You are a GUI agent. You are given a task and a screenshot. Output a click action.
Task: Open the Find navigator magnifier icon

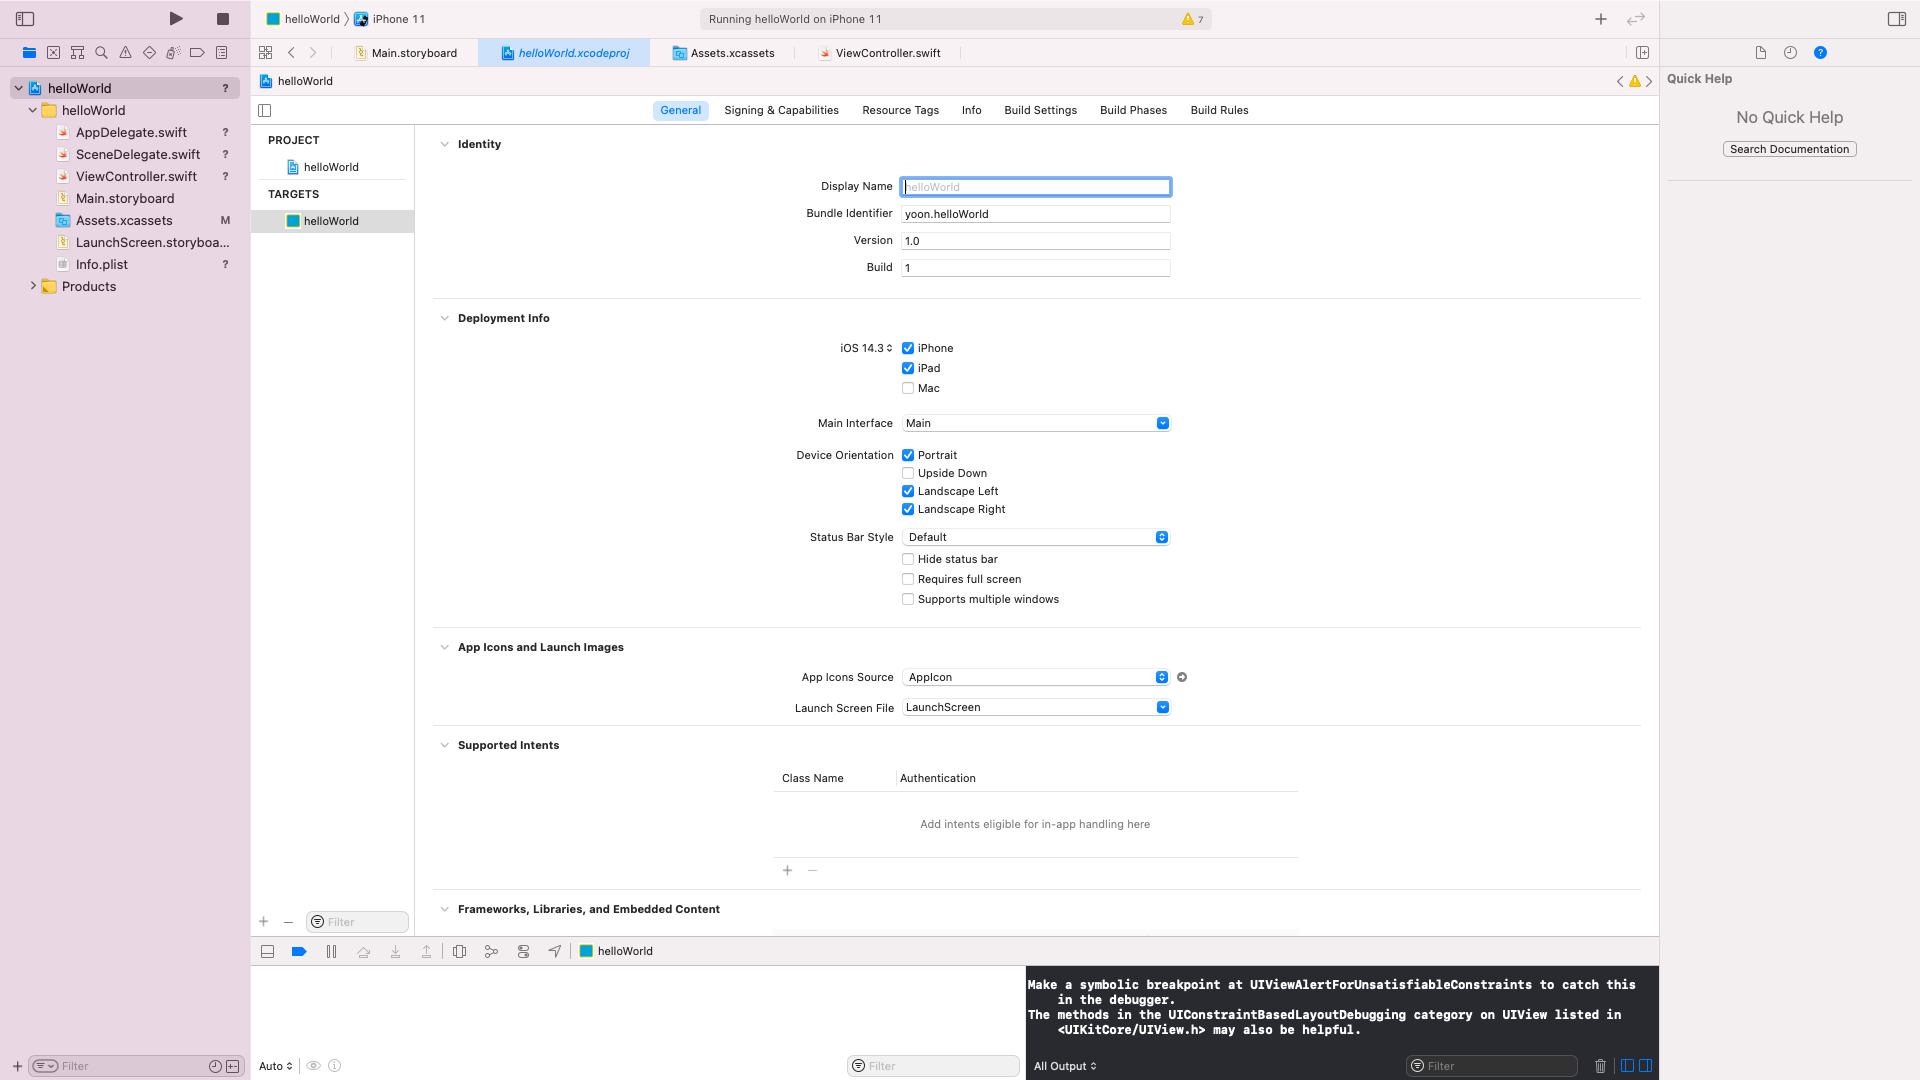pos(101,53)
